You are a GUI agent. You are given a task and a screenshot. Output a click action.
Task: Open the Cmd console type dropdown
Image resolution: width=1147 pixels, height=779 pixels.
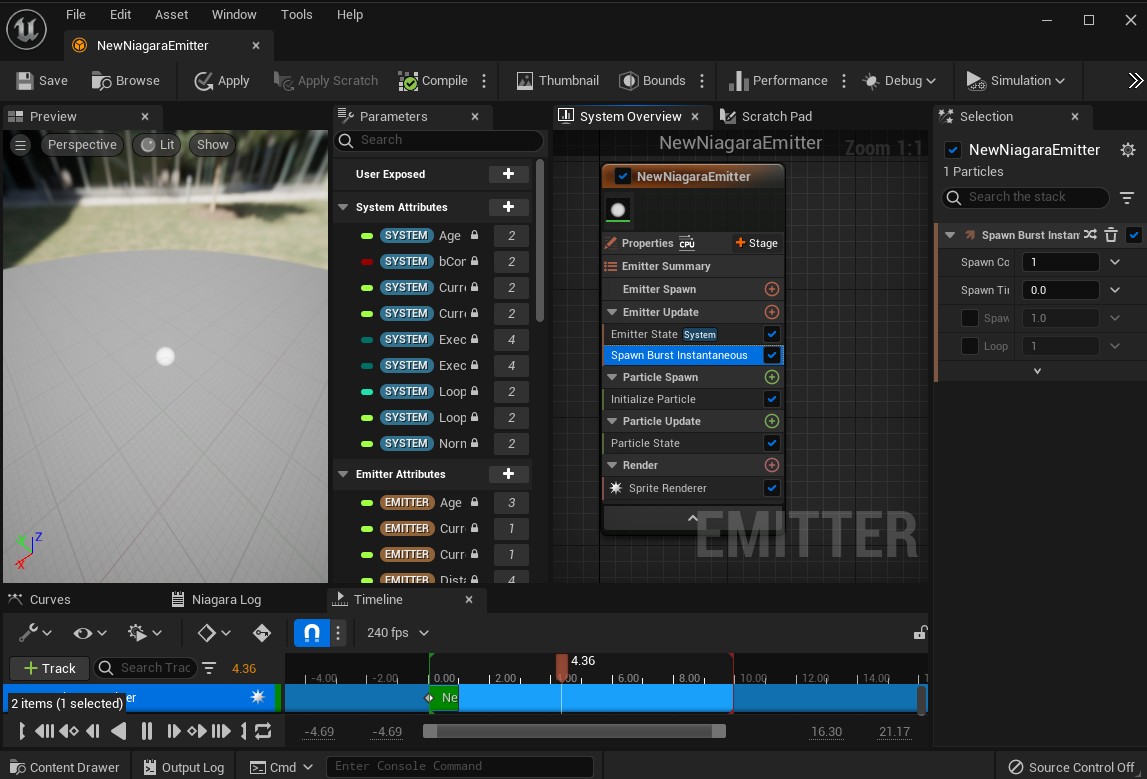point(282,767)
